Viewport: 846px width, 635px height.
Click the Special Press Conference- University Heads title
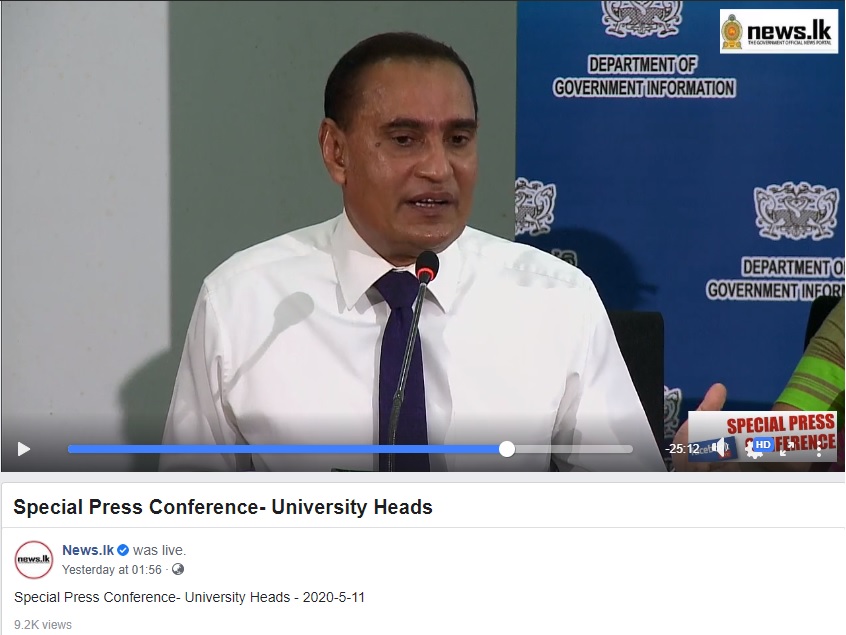point(223,507)
